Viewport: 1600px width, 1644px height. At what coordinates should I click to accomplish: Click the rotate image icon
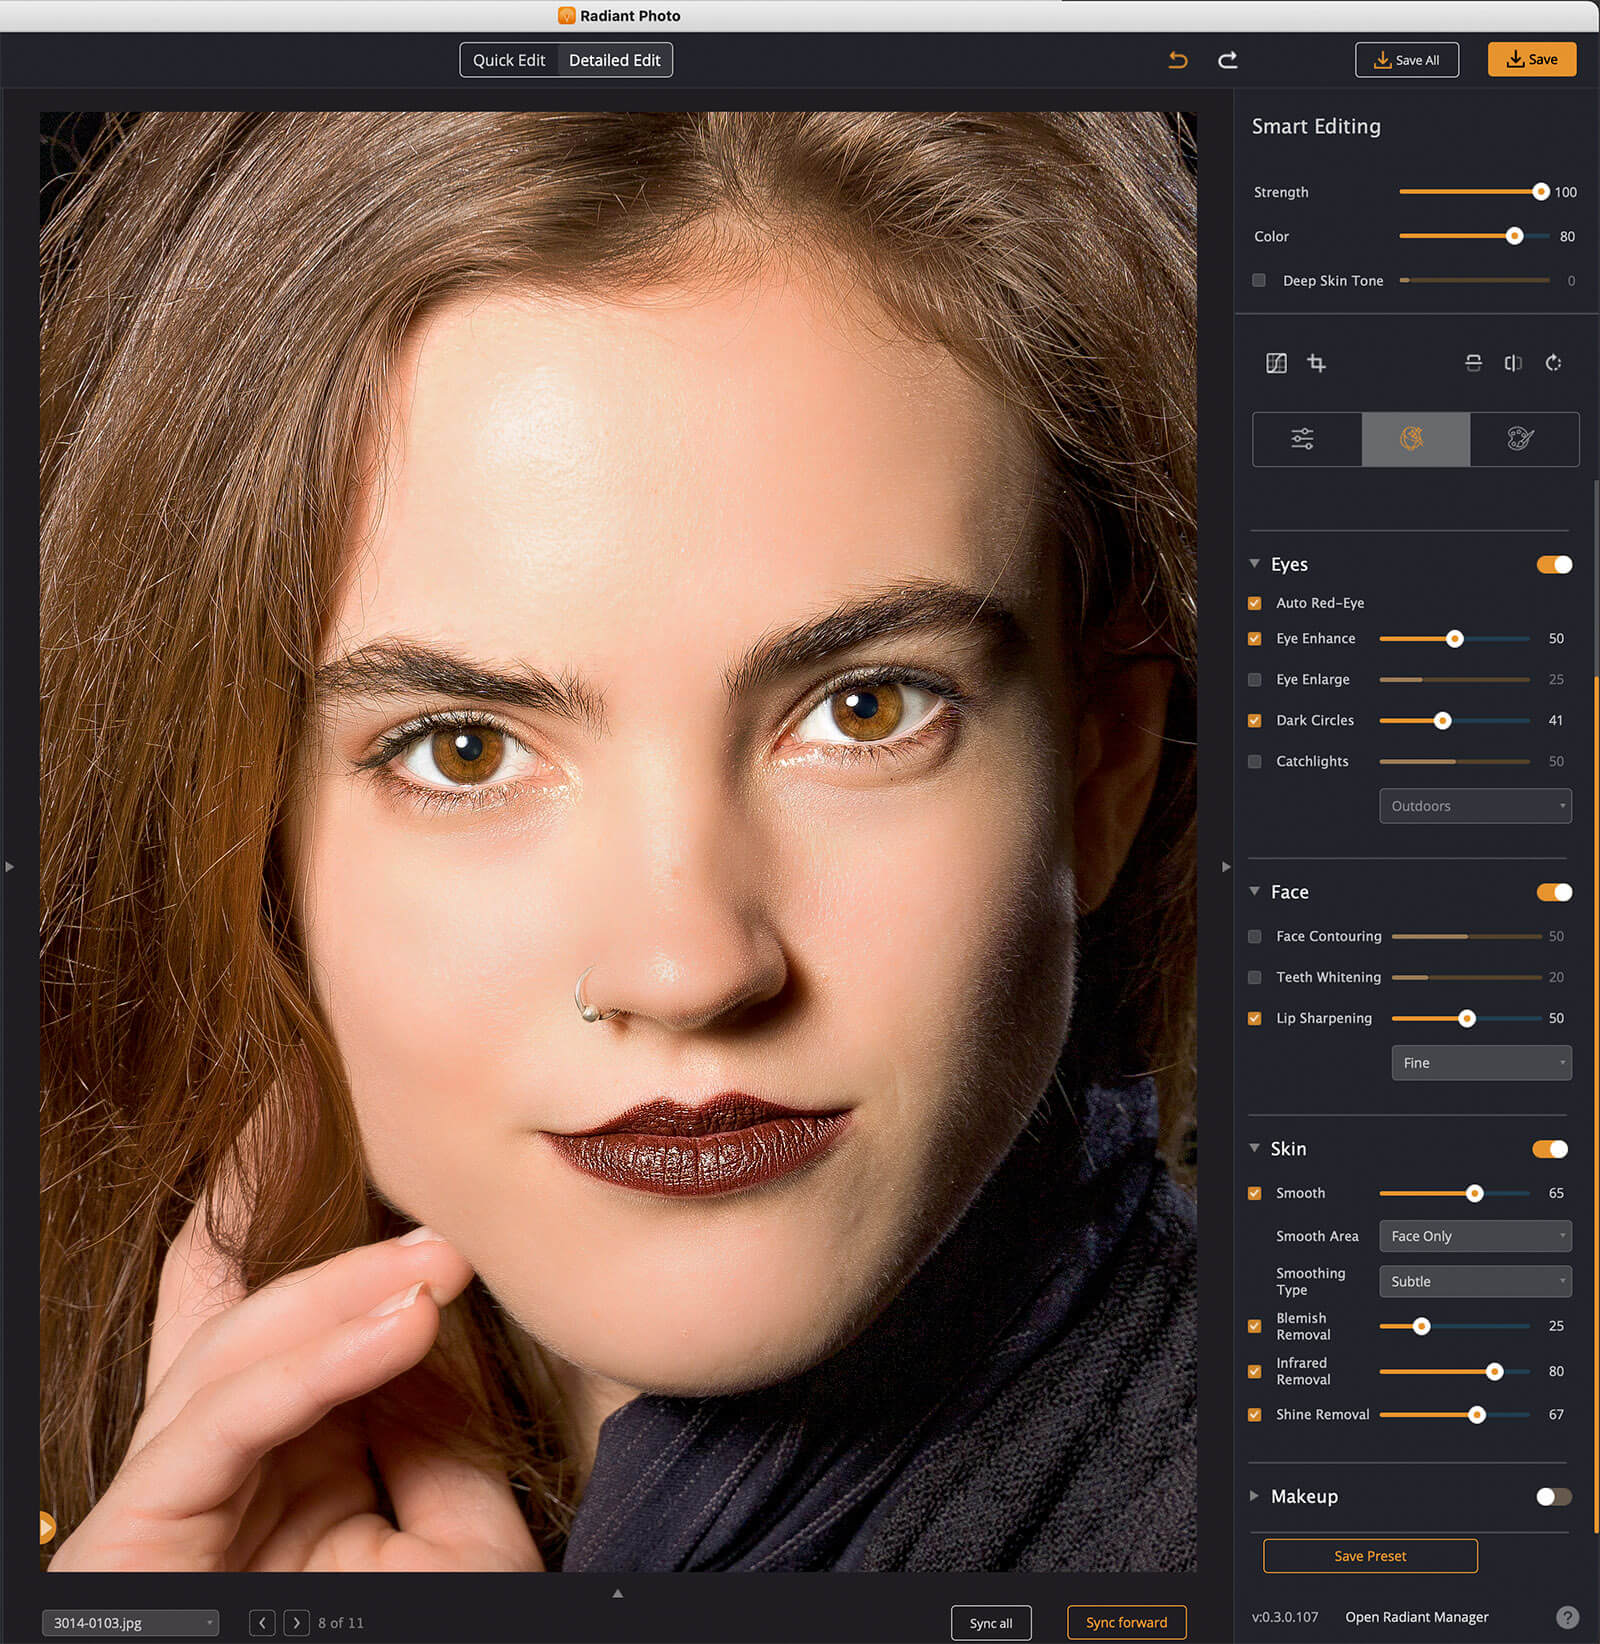[1553, 363]
